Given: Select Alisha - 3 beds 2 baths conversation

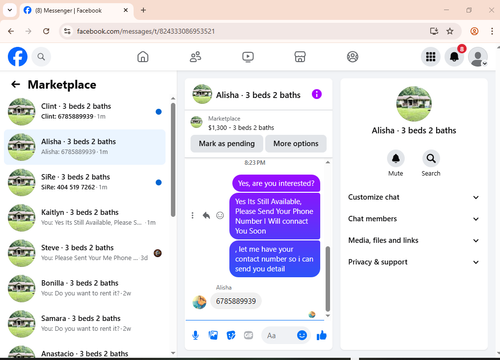Looking at the screenshot, I should point(85,147).
